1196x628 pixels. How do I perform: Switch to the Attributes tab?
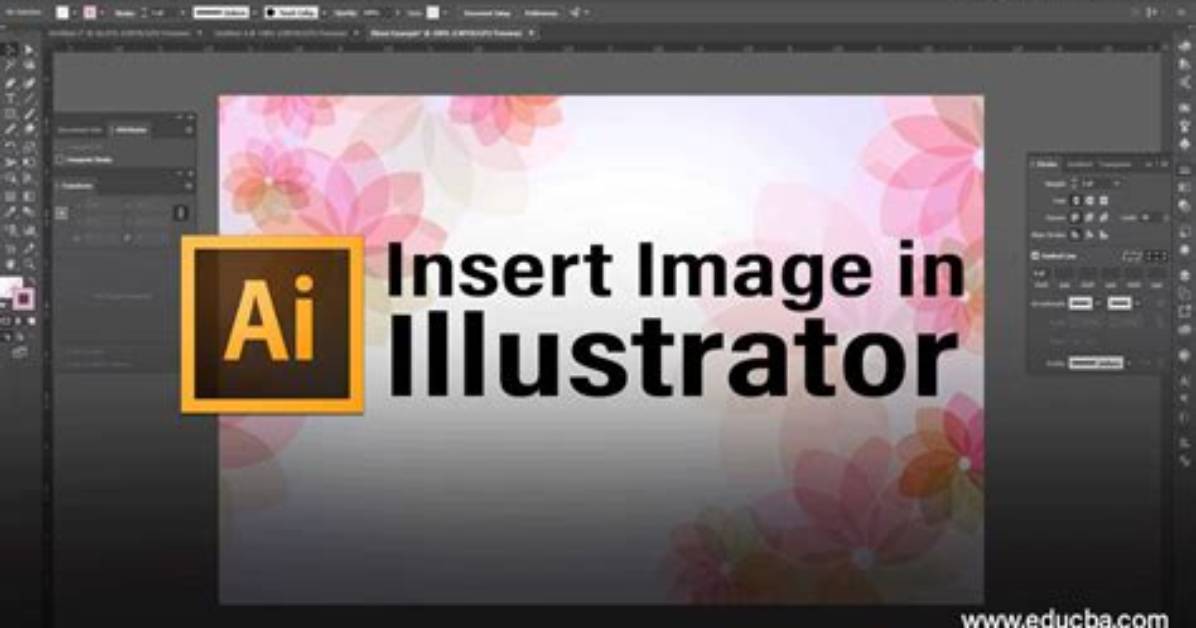click(130, 130)
